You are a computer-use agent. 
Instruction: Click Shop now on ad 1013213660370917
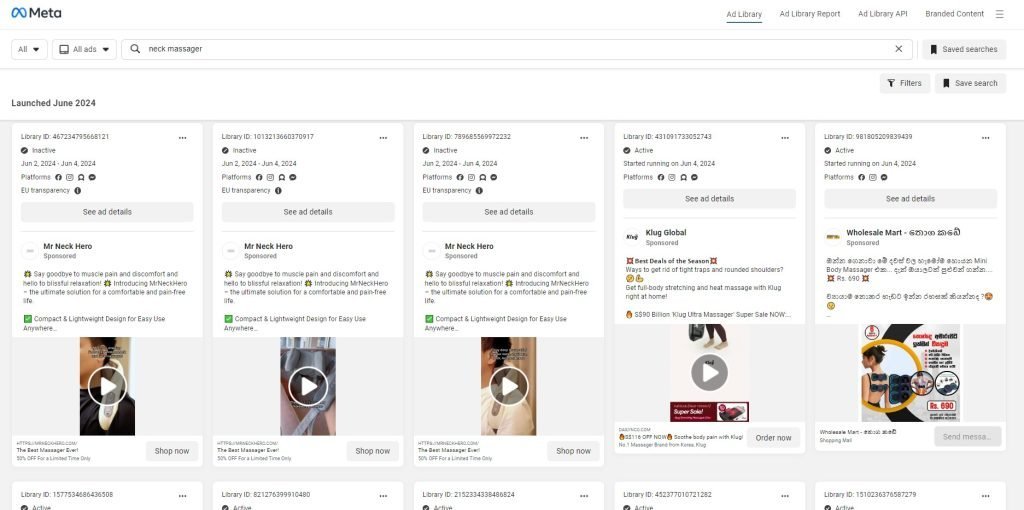point(372,451)
